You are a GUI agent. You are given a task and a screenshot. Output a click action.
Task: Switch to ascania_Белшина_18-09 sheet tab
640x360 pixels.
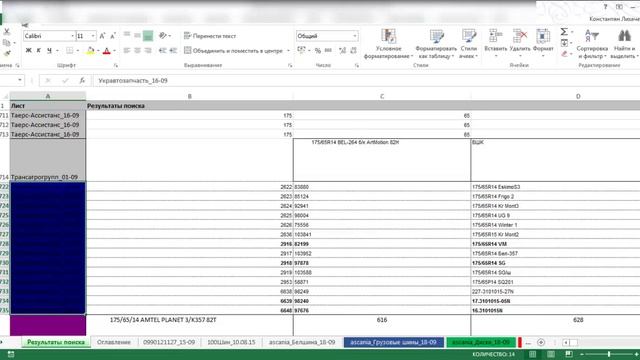(x=302, y=342)
